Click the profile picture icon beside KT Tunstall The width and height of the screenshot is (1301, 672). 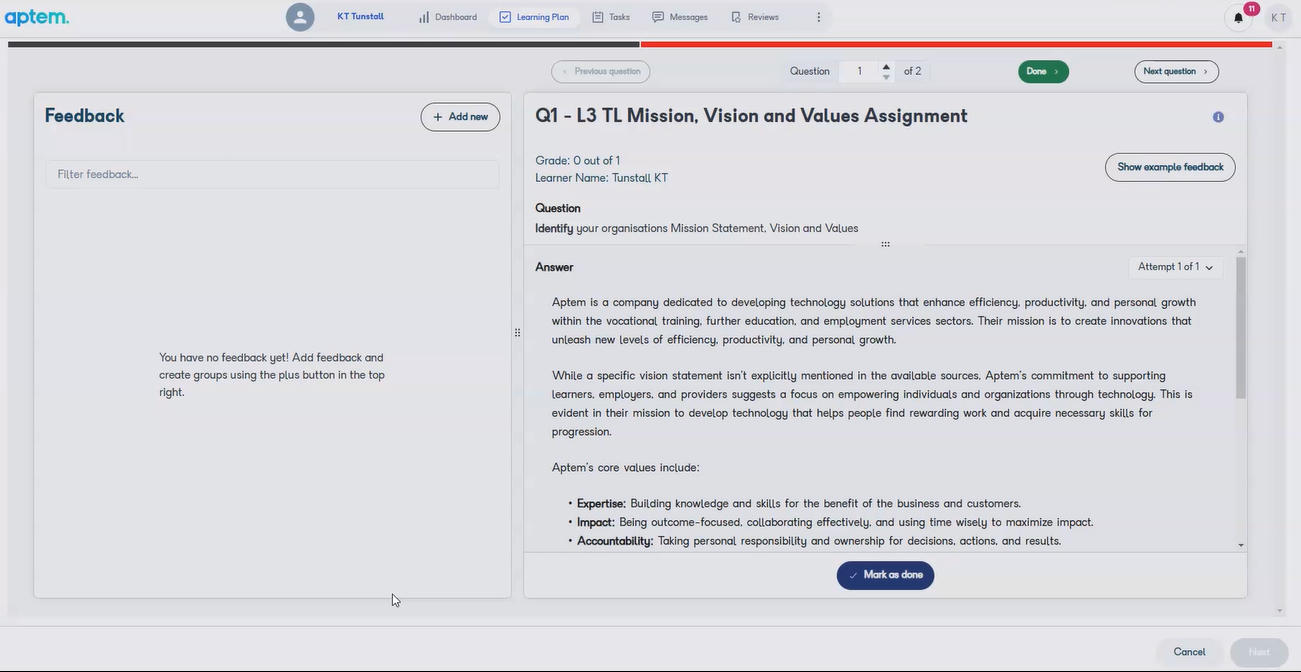coord(300,17)
